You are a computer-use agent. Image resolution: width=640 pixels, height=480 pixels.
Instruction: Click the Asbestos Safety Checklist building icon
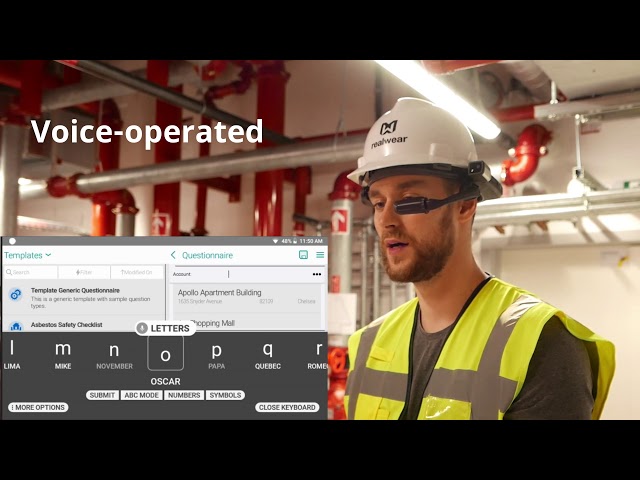(16, 326)
